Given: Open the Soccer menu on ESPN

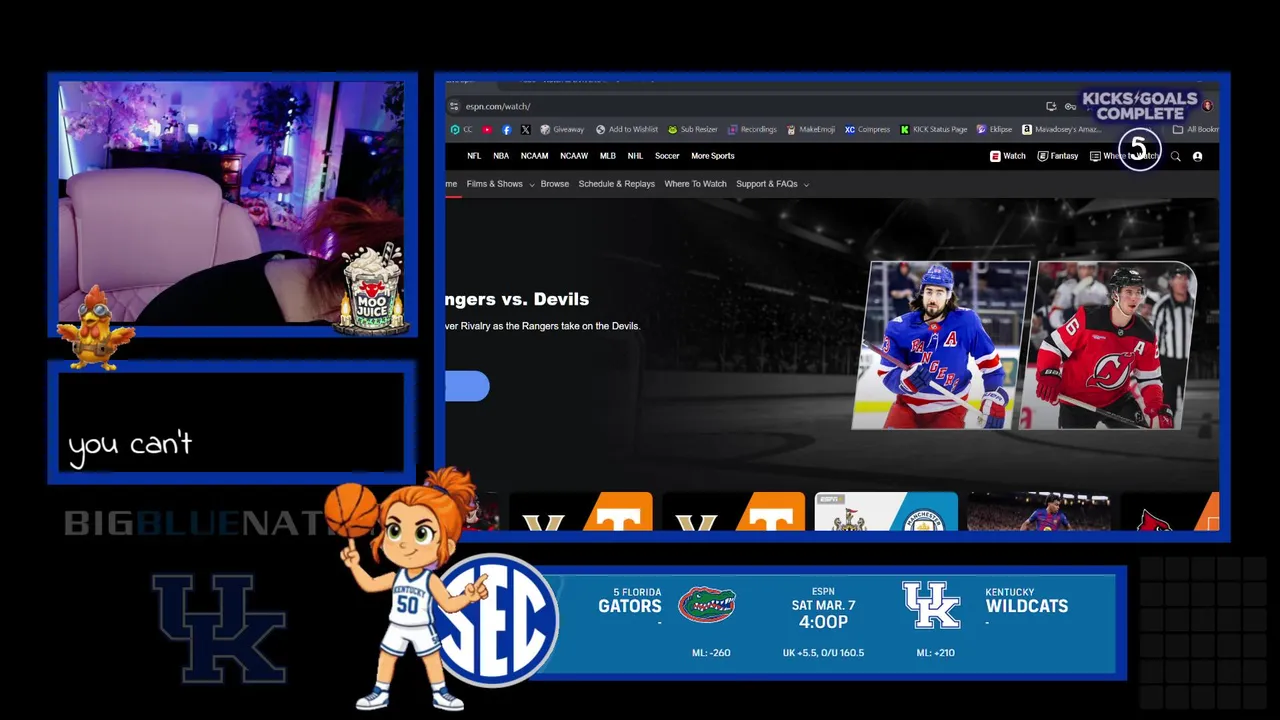Looking at the screenshot, I should (667, 156).
